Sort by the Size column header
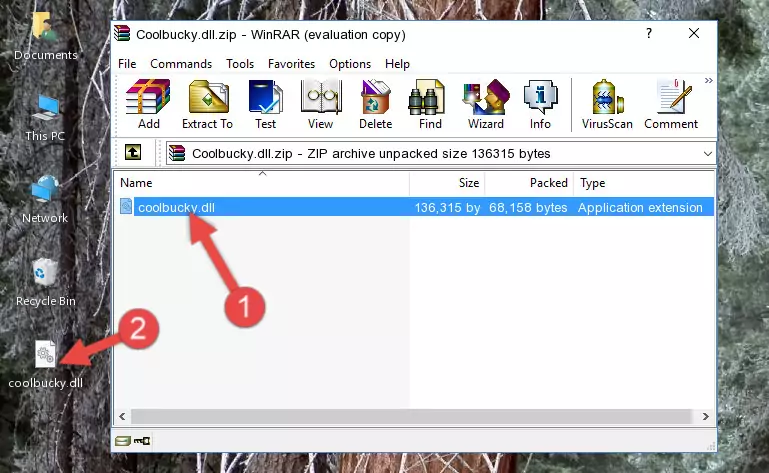769x473 pixels. click(x=447, y=183)
